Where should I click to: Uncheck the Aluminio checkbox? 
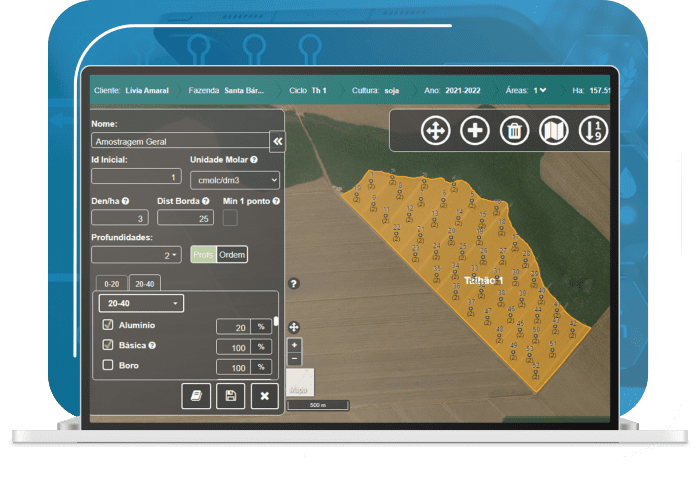point(108,325)
